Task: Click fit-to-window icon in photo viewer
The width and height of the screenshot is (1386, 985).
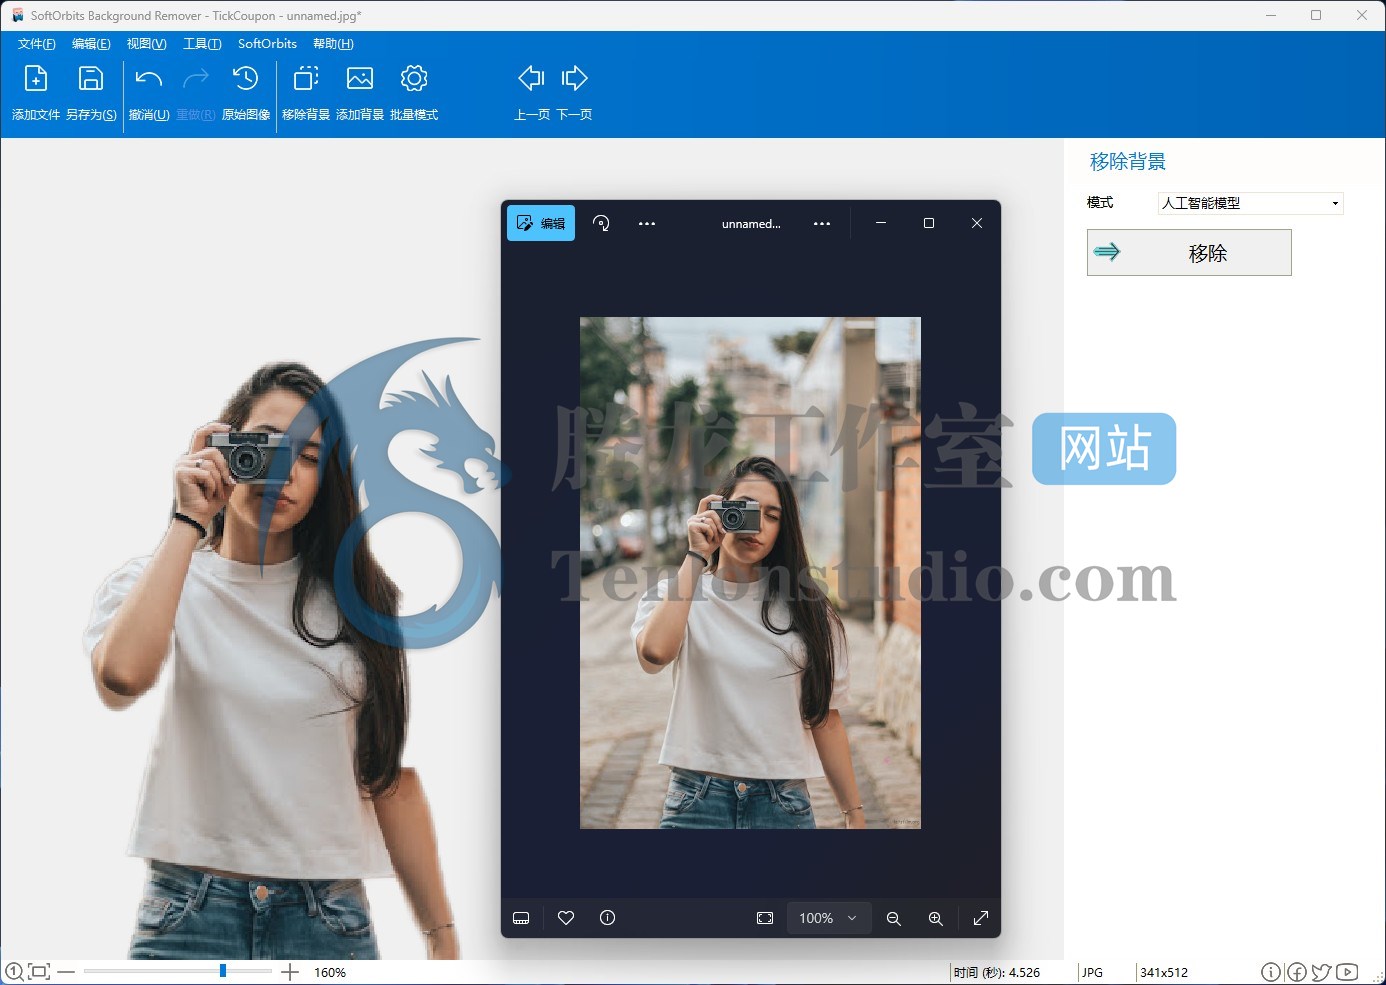Action: pyautogui.click(x=765, y=918)
